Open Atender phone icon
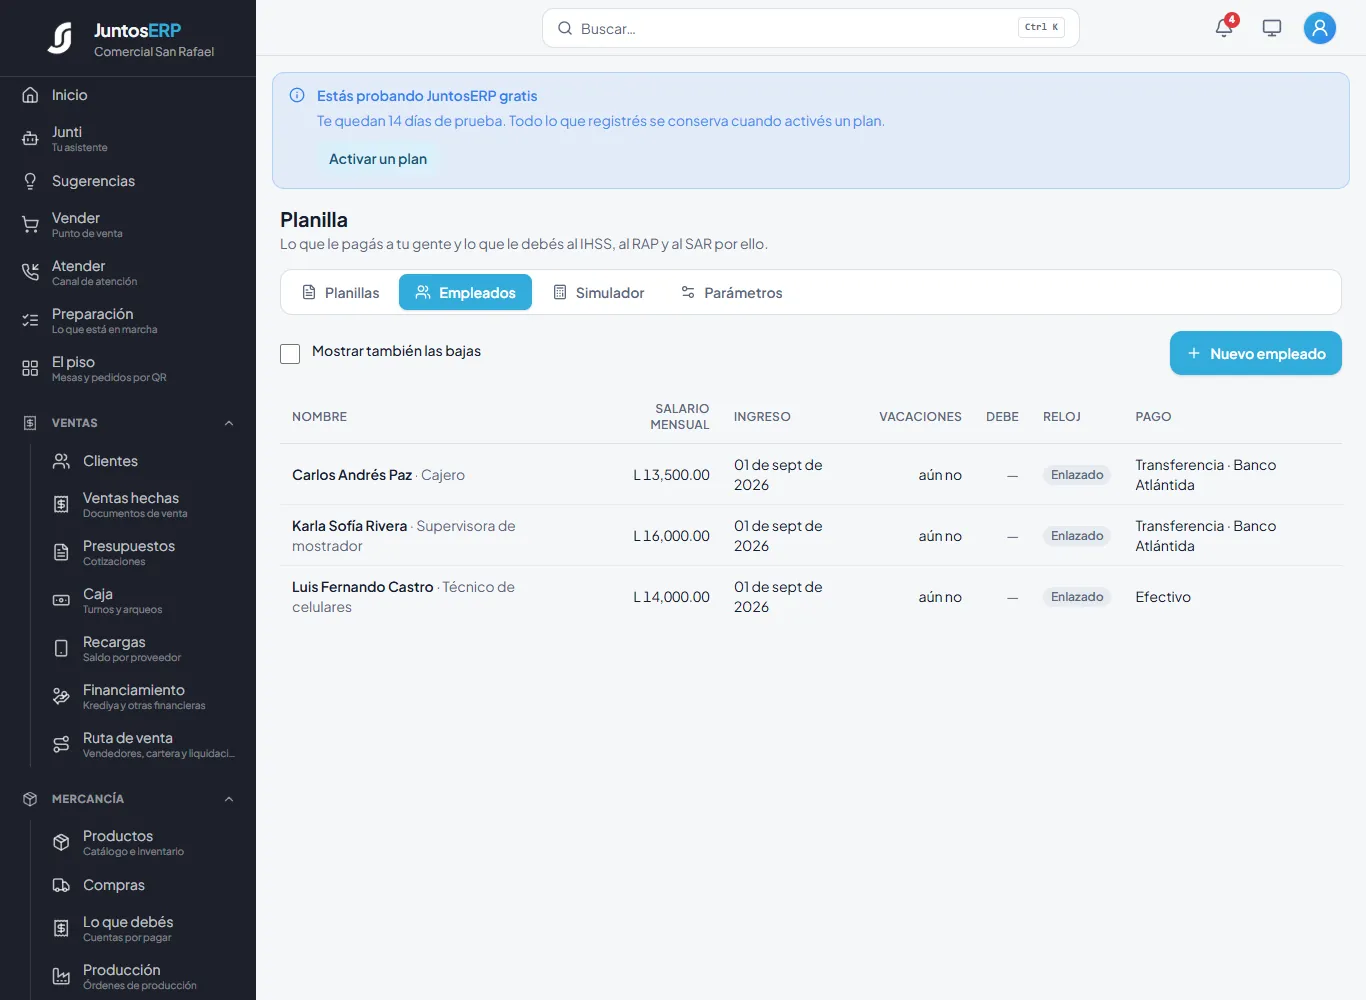 pos(30,272)
